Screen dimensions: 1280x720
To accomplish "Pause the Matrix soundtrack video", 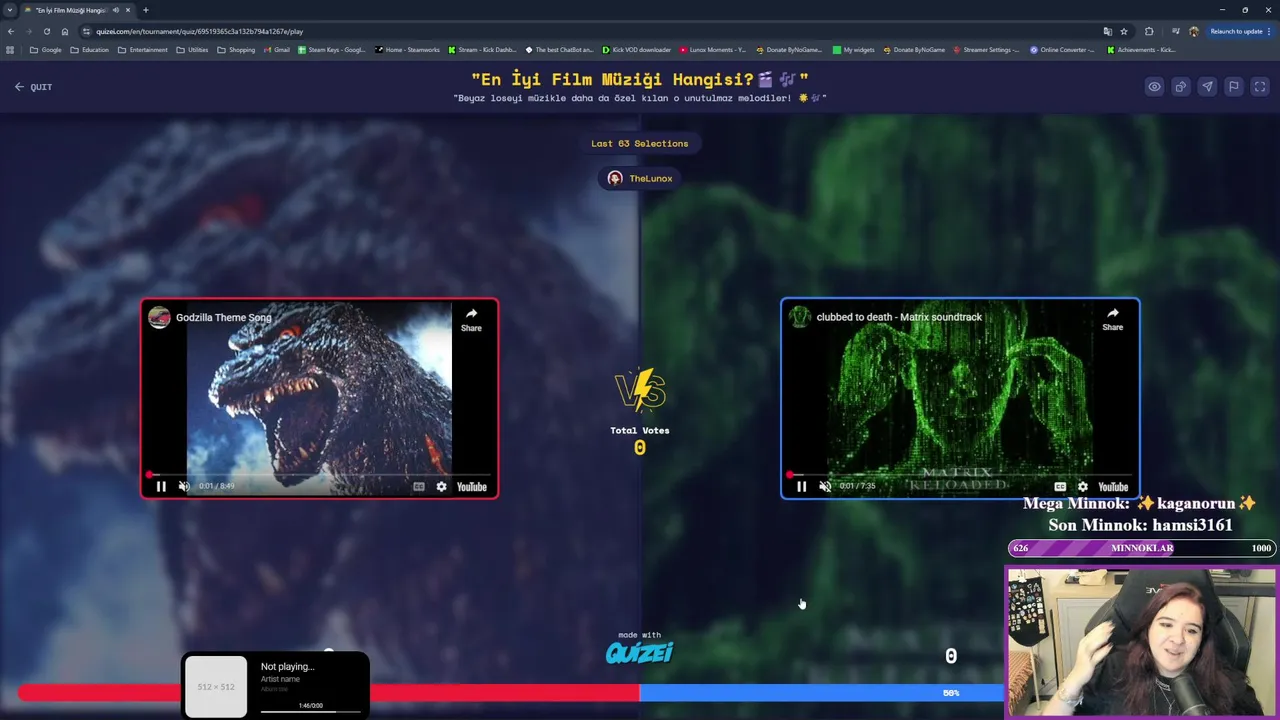I will point(801,487).
